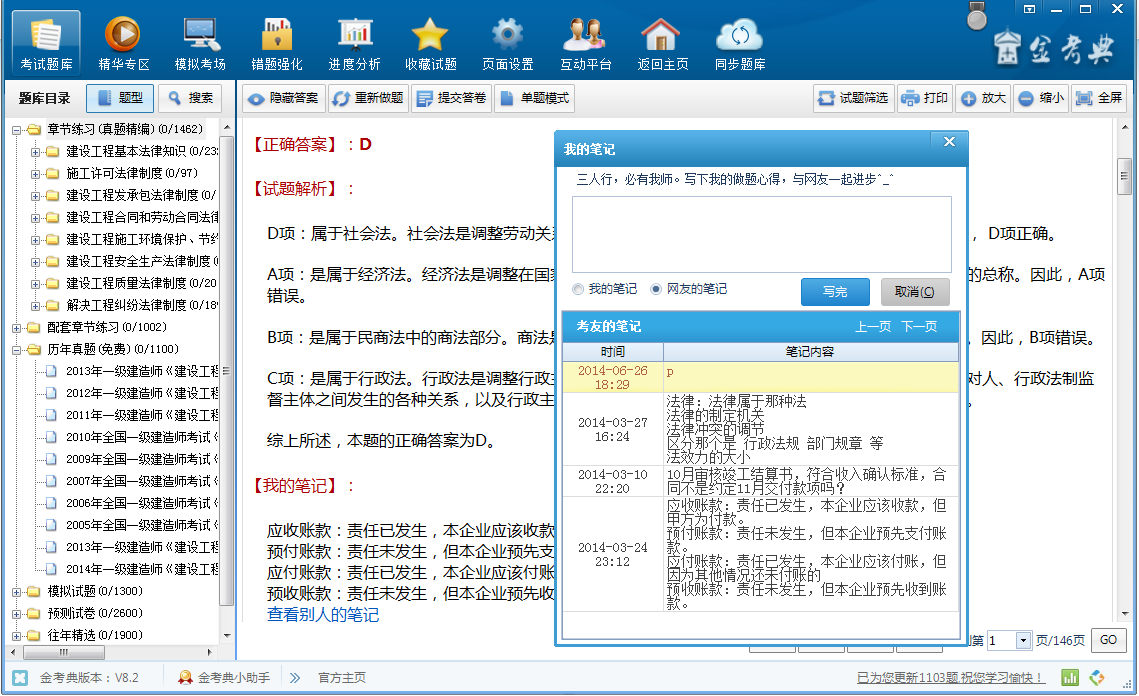Open 2011年一级建造师 exam paper
The width and height of the screenshot is (1139, 696).
pos(142,415)
